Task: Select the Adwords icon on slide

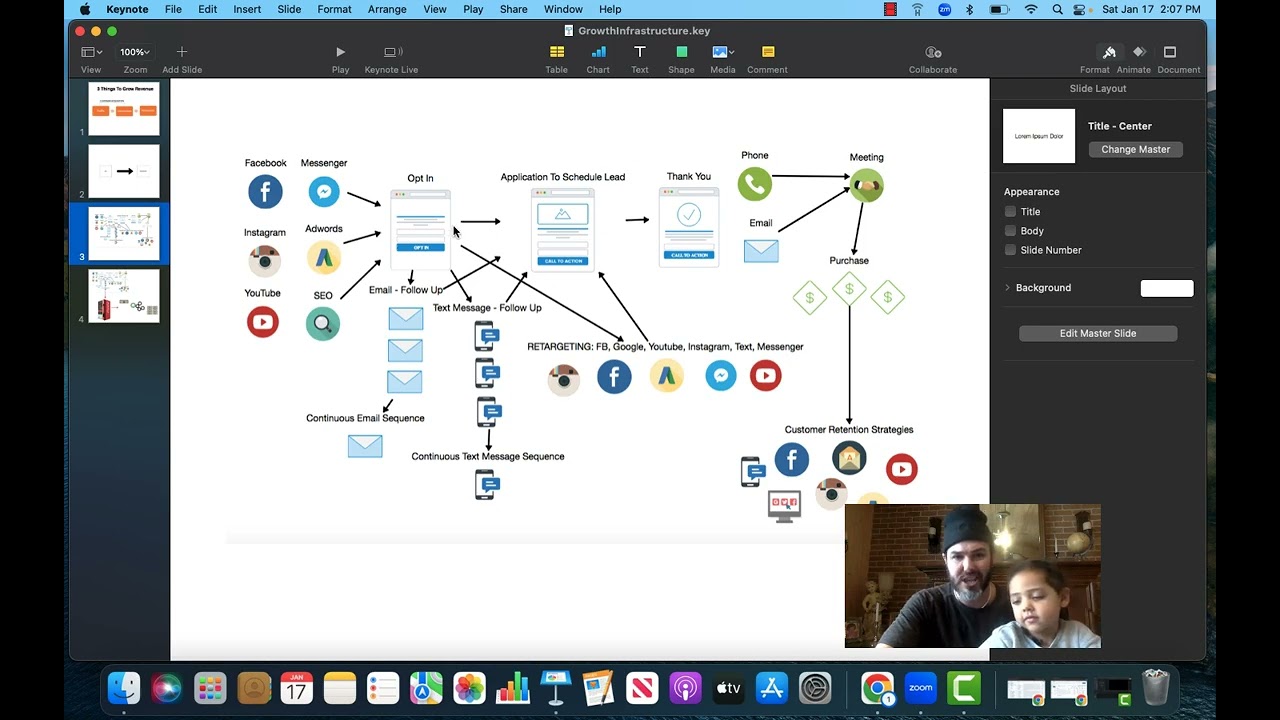Action: click(324, 258)
